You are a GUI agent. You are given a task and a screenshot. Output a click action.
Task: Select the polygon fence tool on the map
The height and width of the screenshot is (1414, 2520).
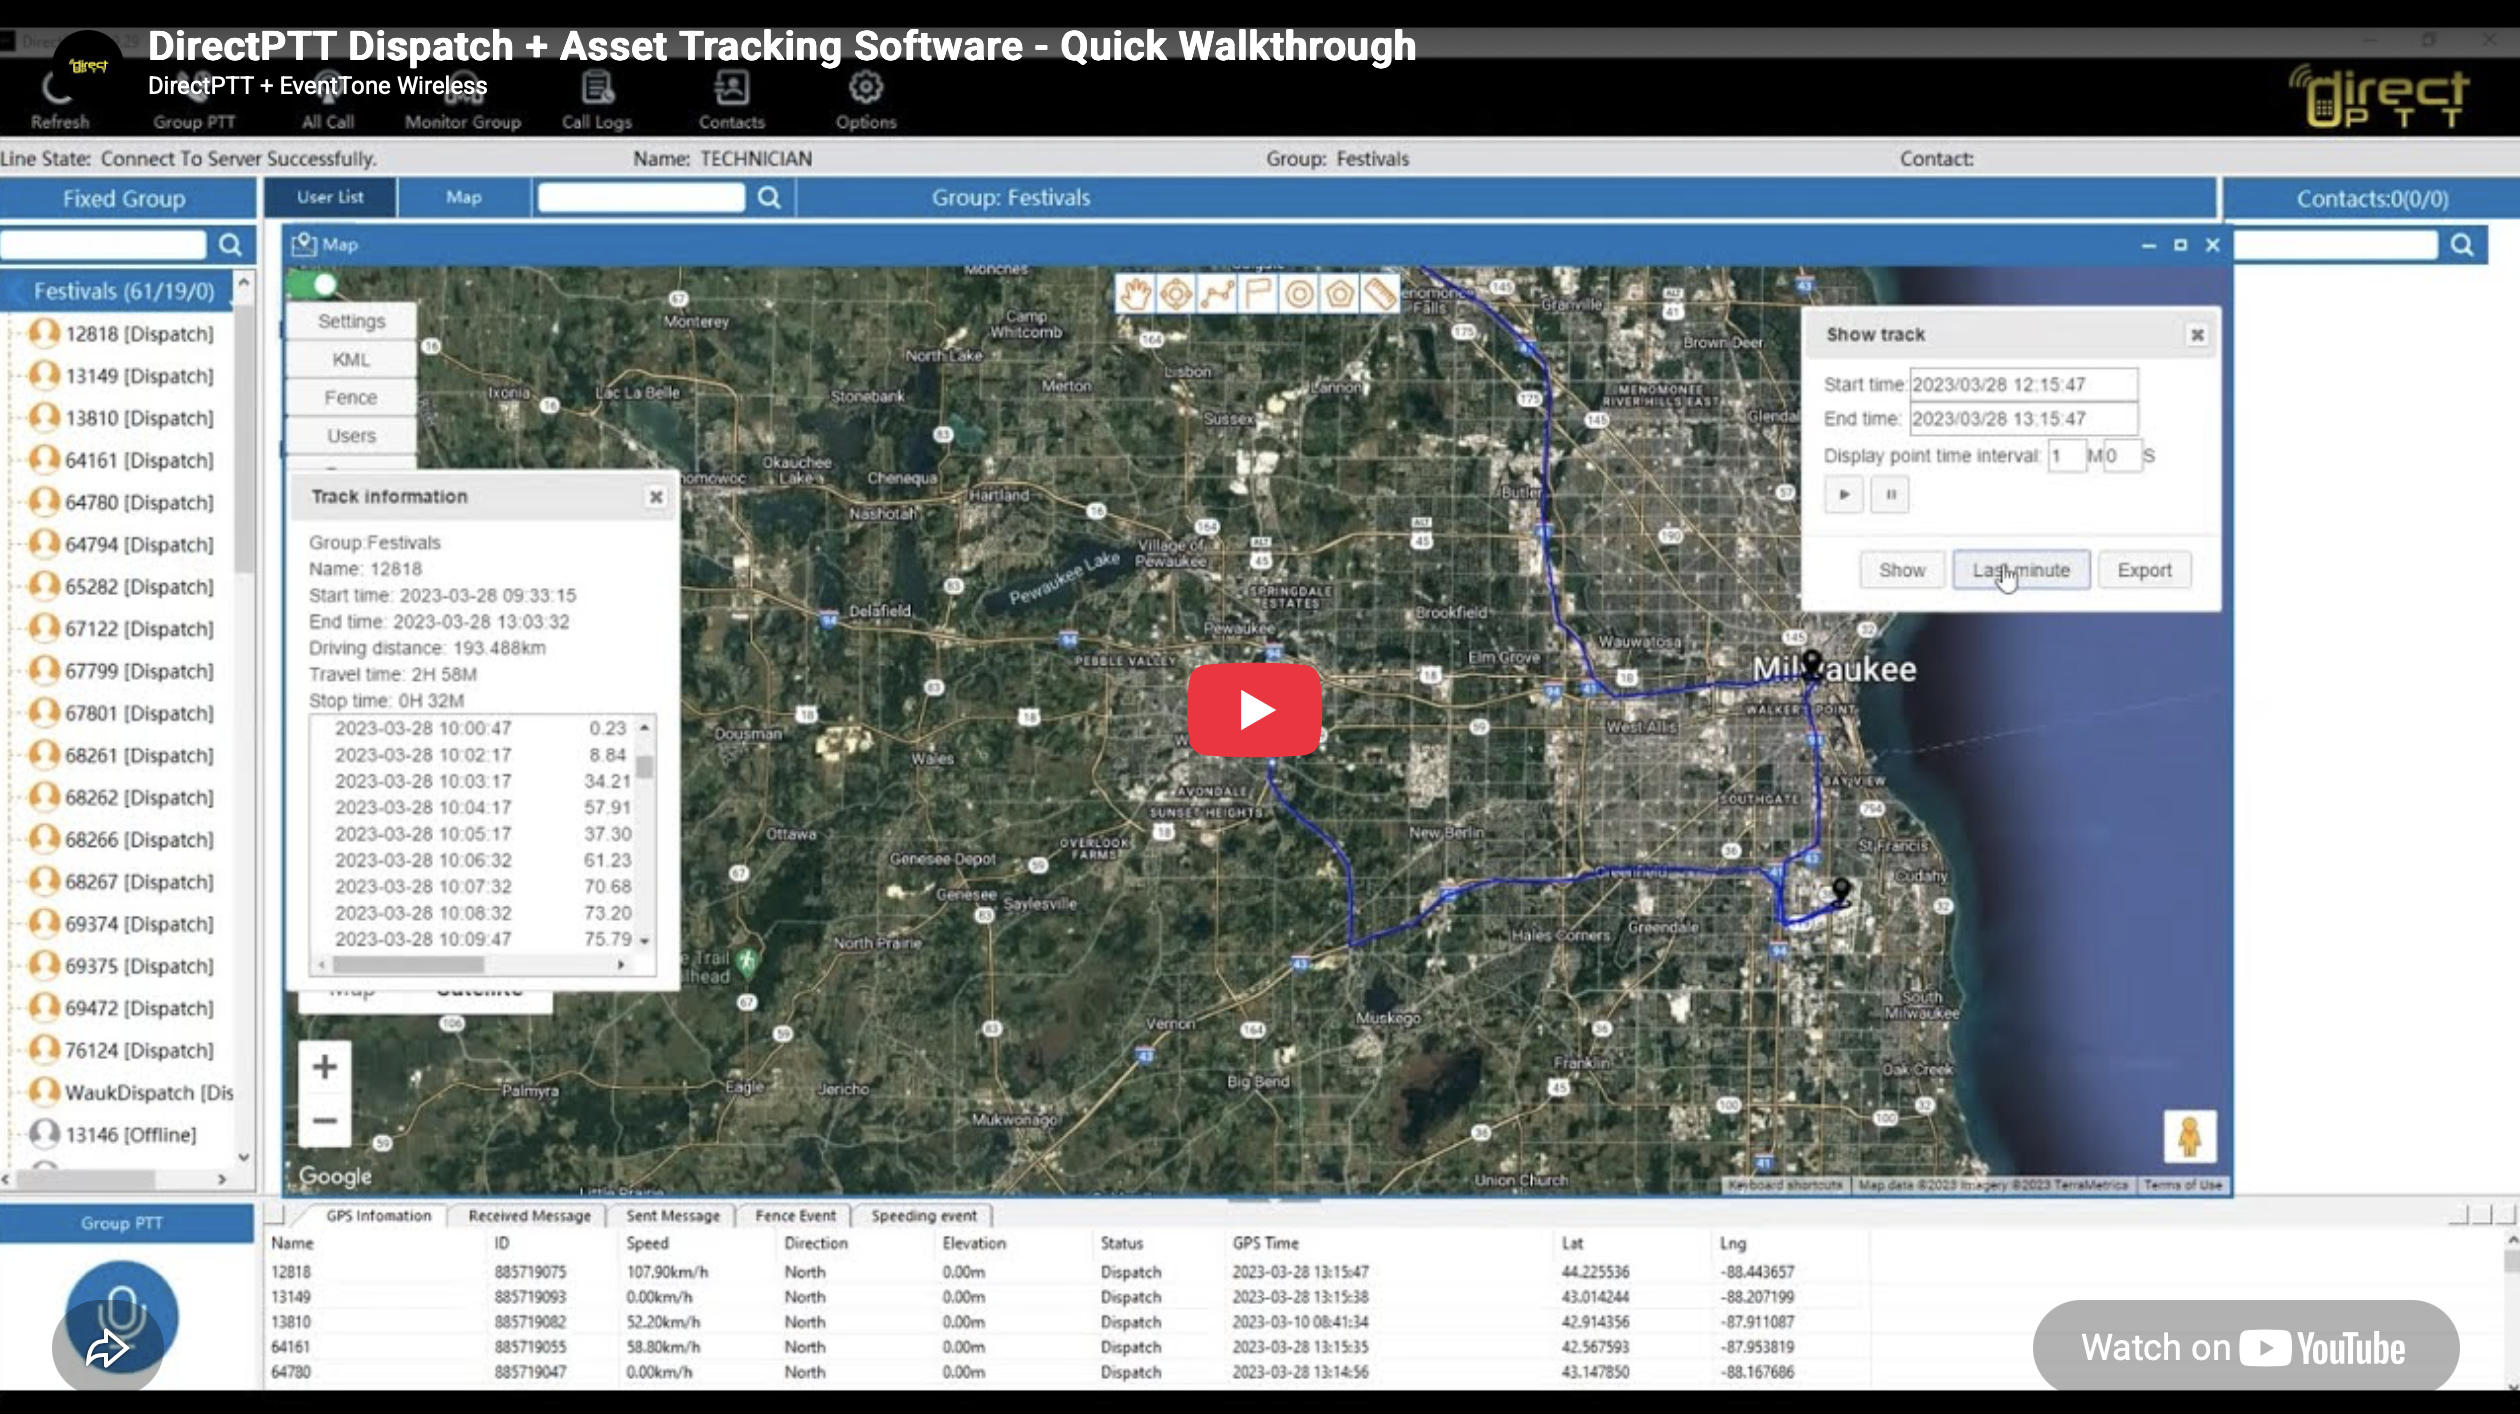pos(1340,294)
